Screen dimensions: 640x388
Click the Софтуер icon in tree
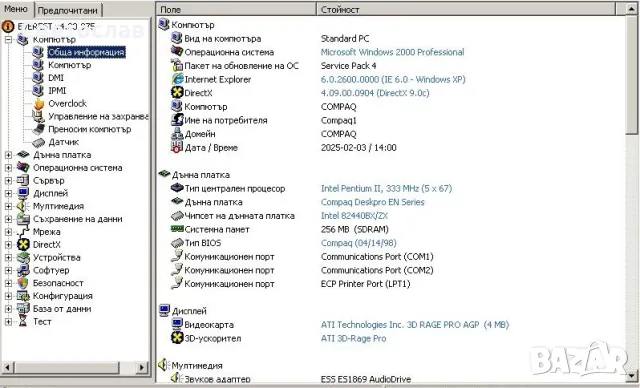point(23,270)
